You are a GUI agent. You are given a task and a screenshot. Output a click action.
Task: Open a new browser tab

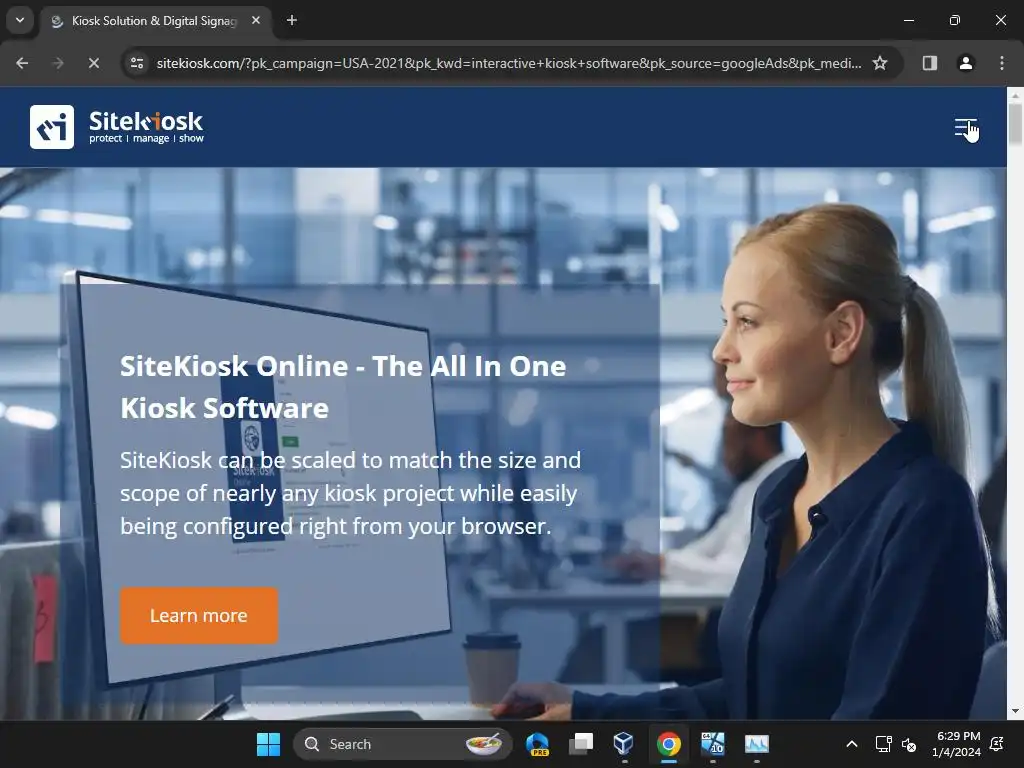292,20
